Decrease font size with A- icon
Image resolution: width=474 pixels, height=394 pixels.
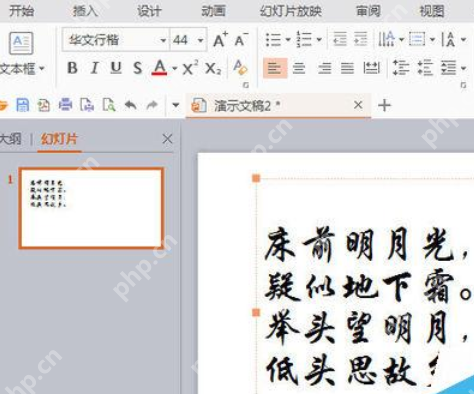coord(241,40)
